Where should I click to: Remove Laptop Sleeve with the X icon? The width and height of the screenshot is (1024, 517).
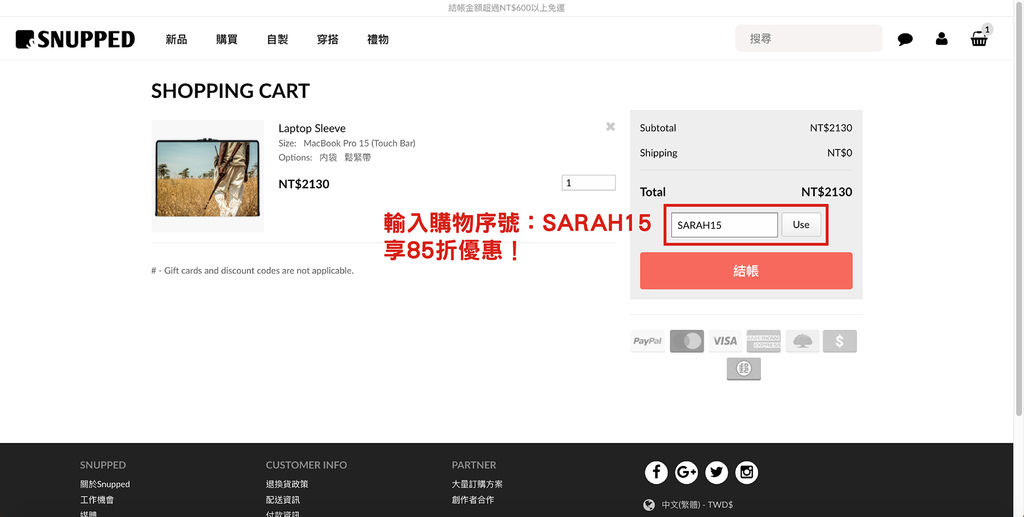[611, 127]
